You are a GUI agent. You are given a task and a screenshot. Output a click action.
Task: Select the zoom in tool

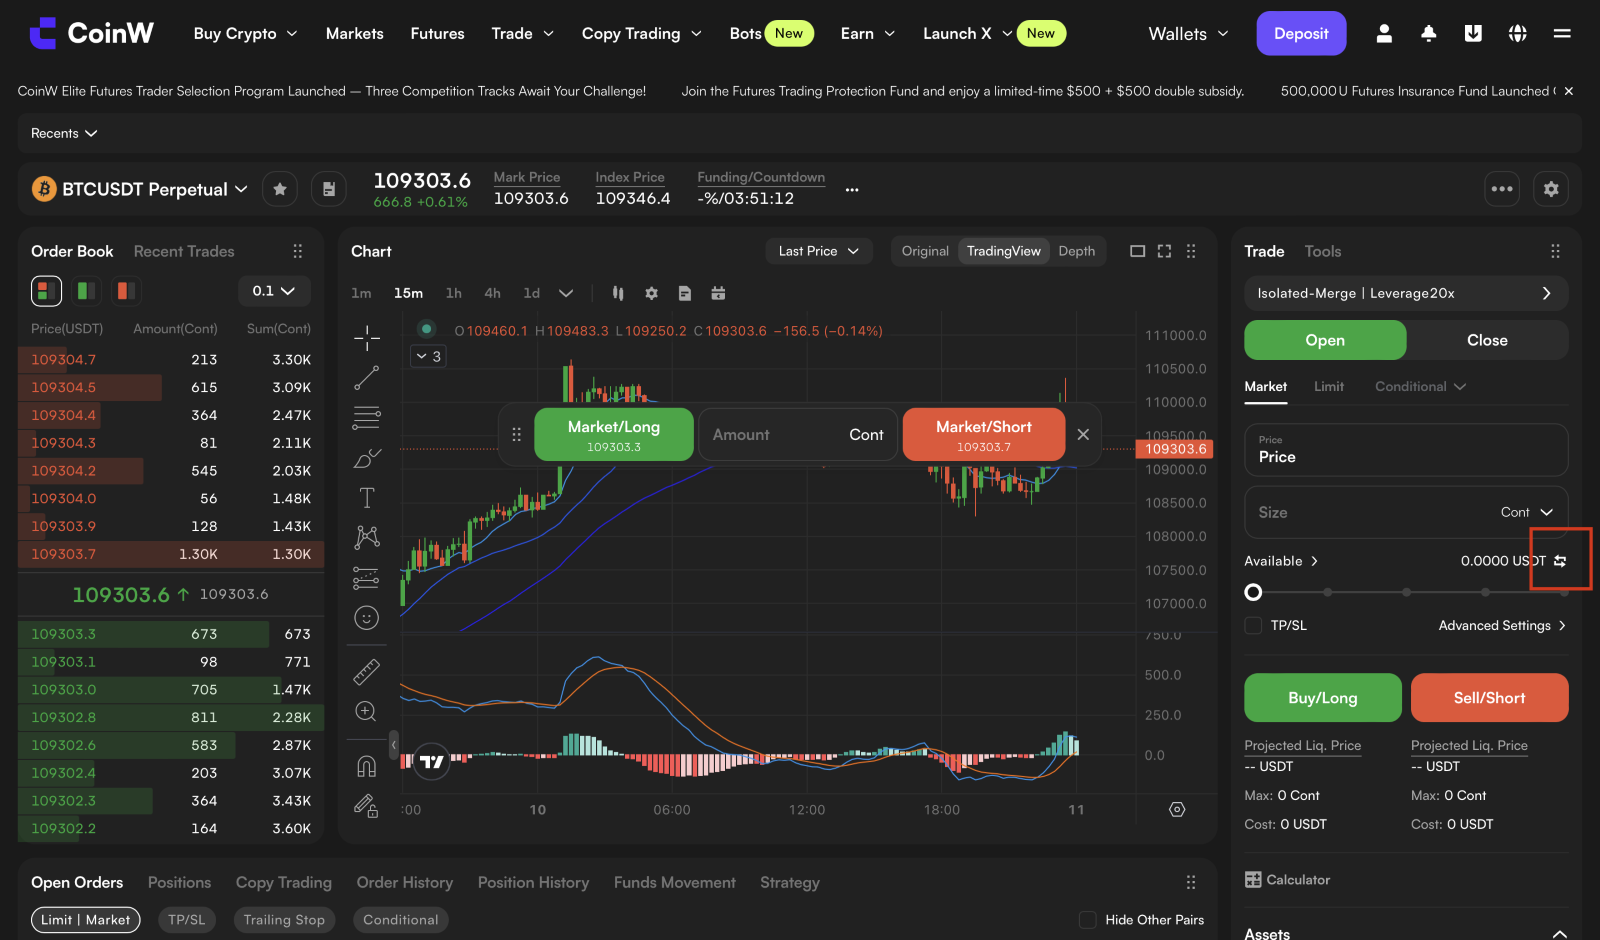coord(367,712)
